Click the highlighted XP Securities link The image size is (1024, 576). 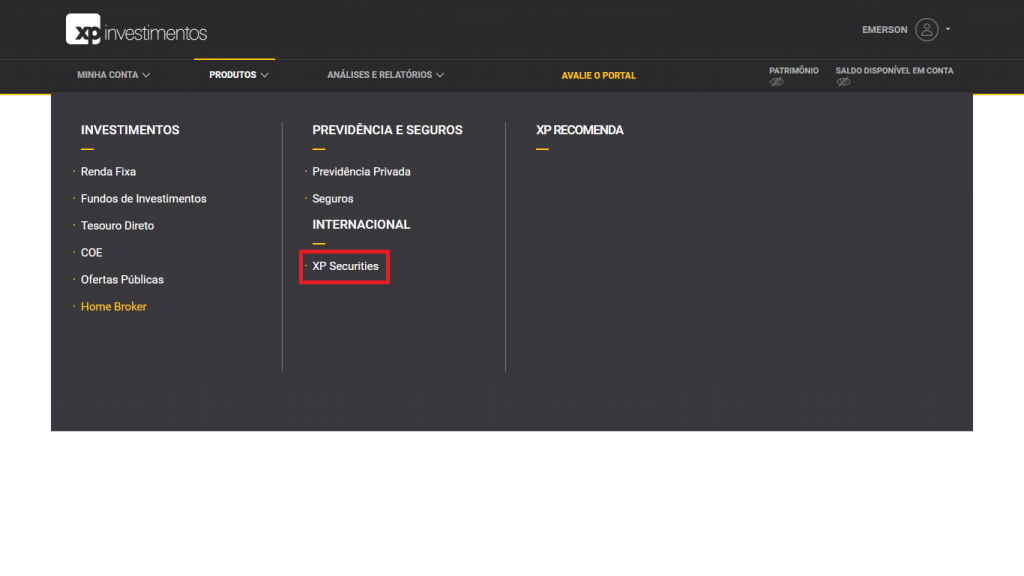point(344,266)
